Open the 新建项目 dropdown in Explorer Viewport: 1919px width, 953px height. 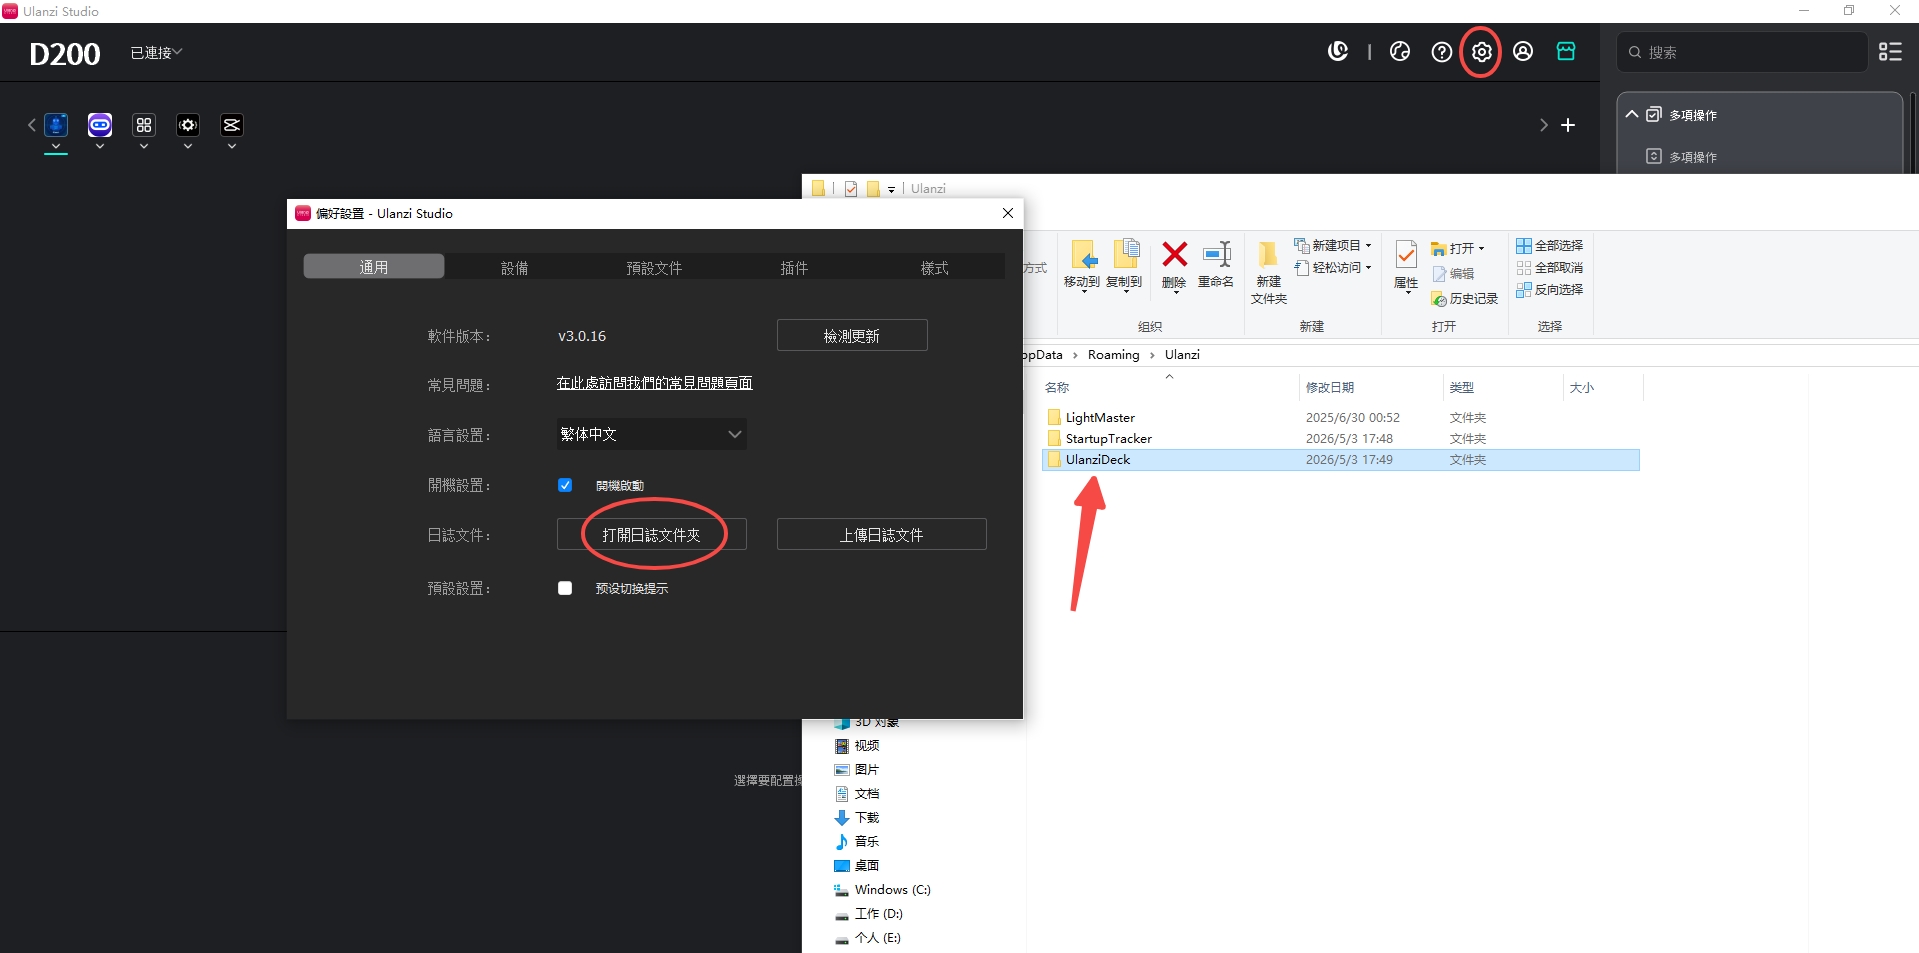pyautogui.click(x=1333, y=245)
